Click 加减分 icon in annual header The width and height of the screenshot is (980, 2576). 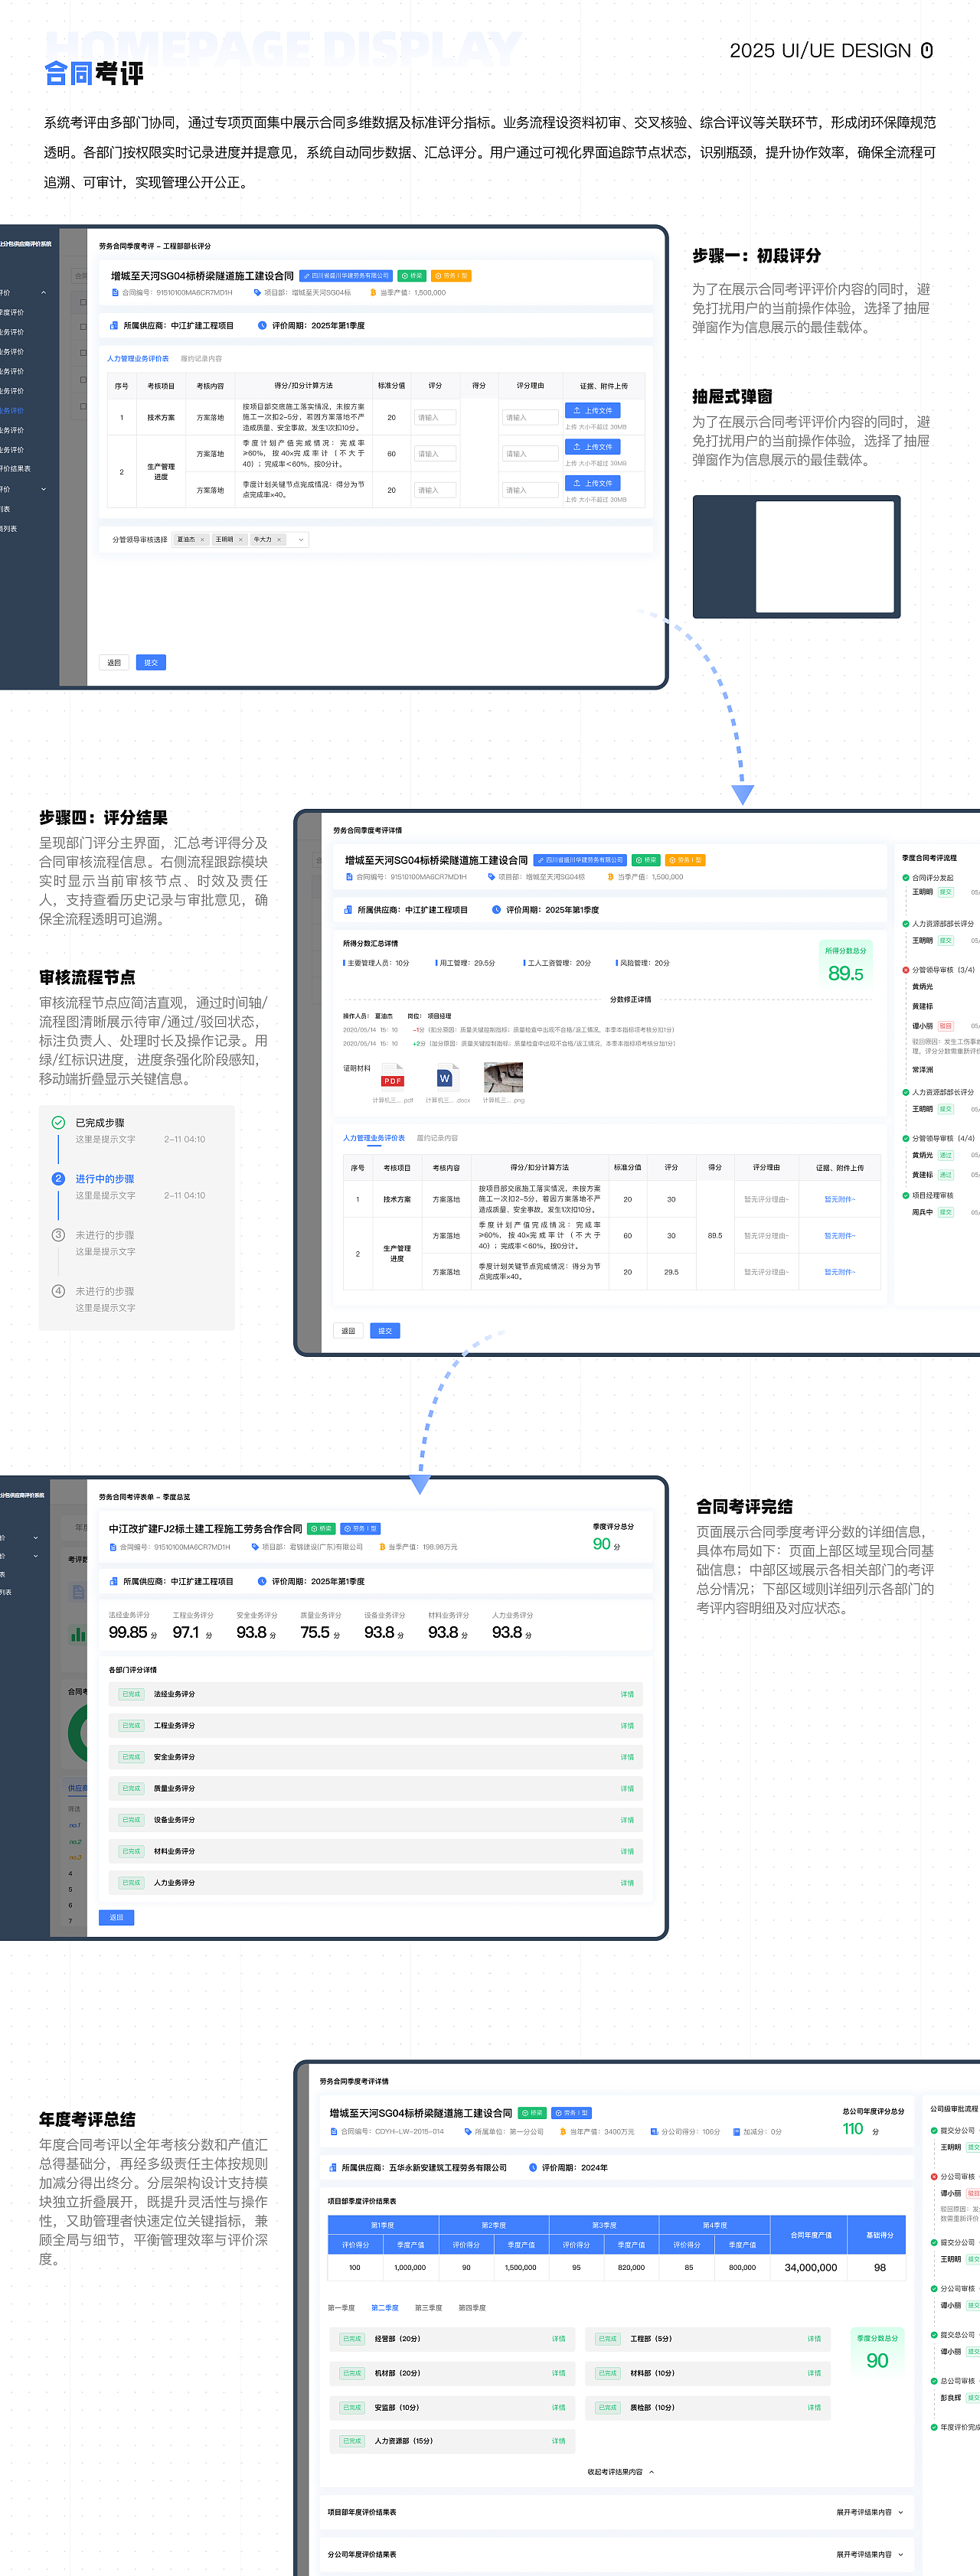pos(736,2132)
